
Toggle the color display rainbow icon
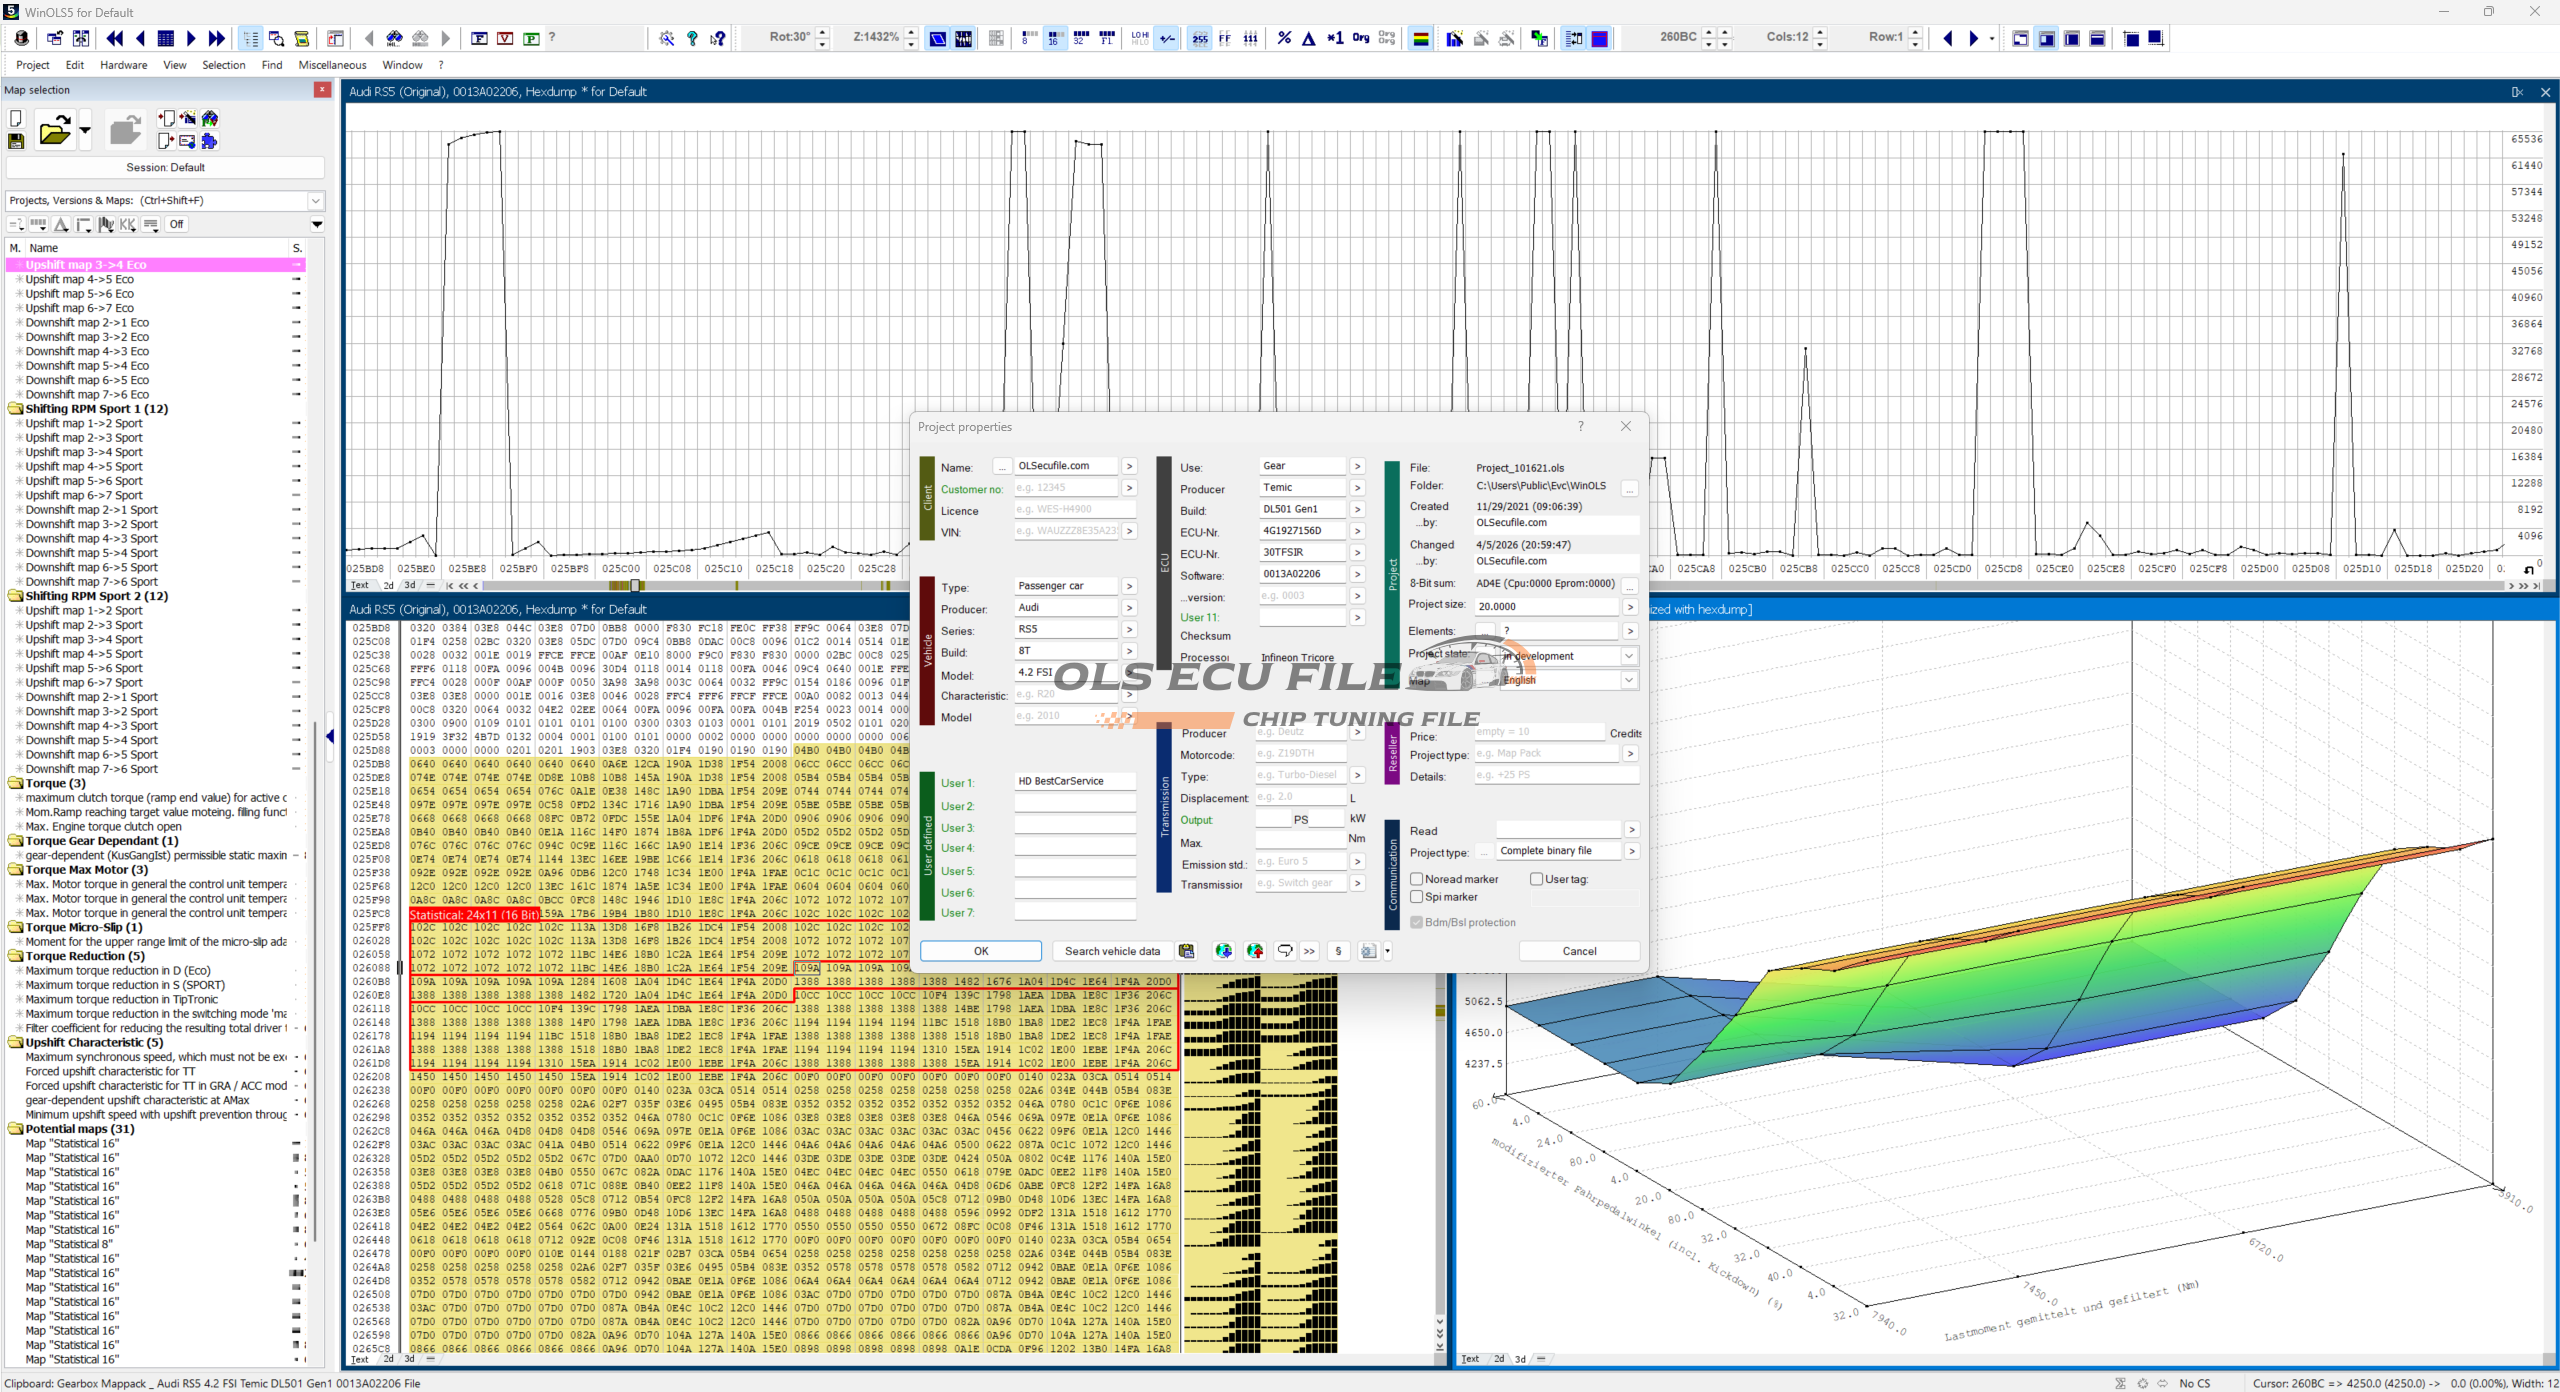point(1420,38)
